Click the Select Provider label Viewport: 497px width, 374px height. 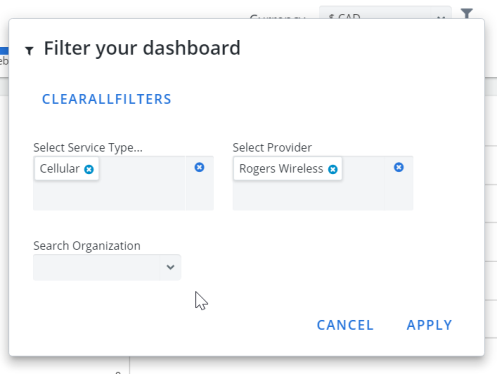click(x=272, y=148)
